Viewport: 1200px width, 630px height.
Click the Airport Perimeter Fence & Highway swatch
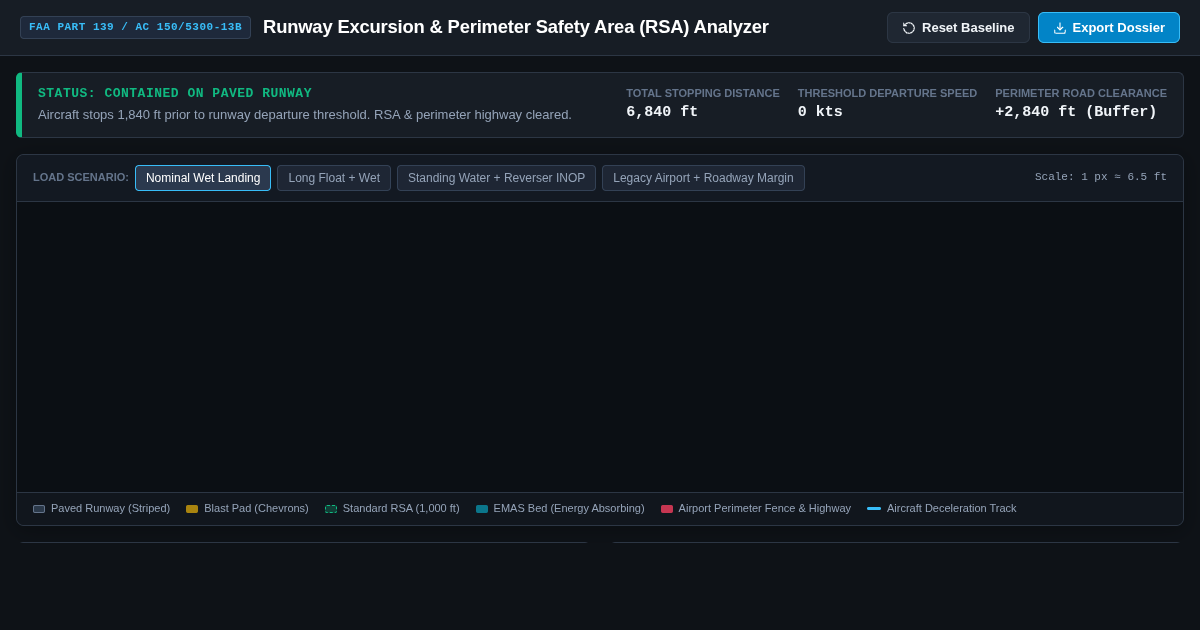[x=667, y=509]
